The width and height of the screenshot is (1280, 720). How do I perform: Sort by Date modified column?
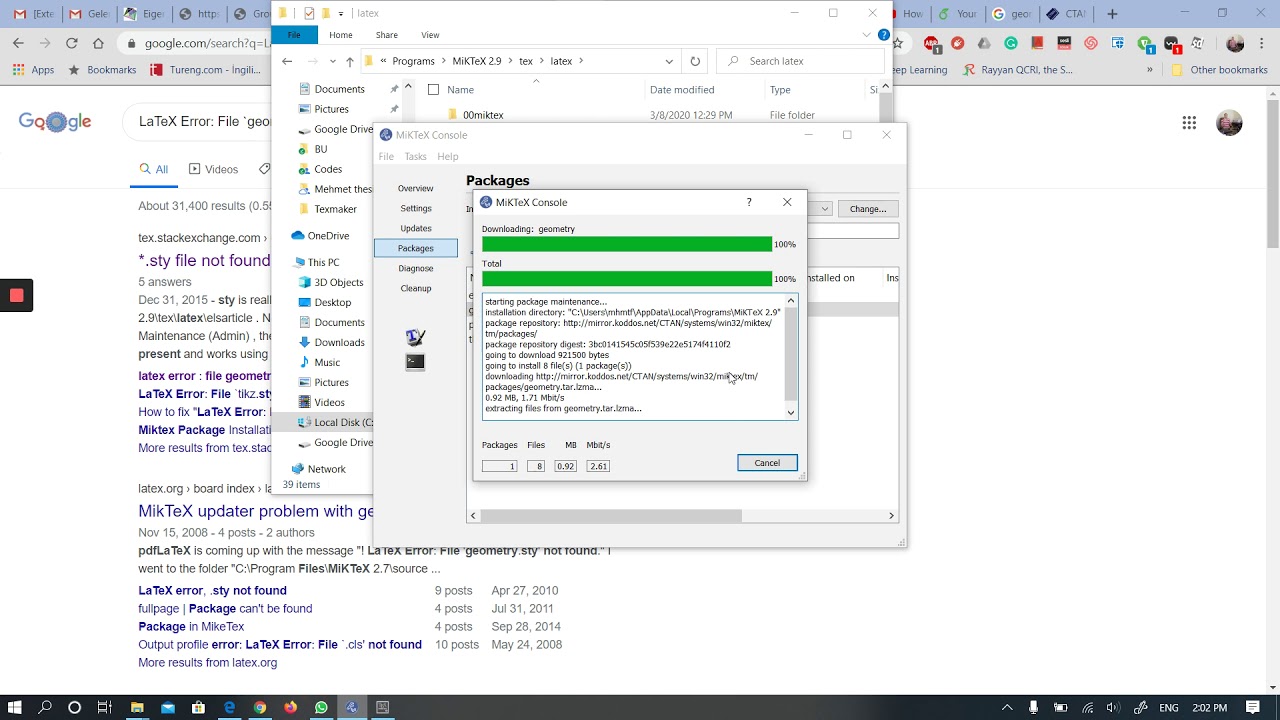[x=682, y=90]
